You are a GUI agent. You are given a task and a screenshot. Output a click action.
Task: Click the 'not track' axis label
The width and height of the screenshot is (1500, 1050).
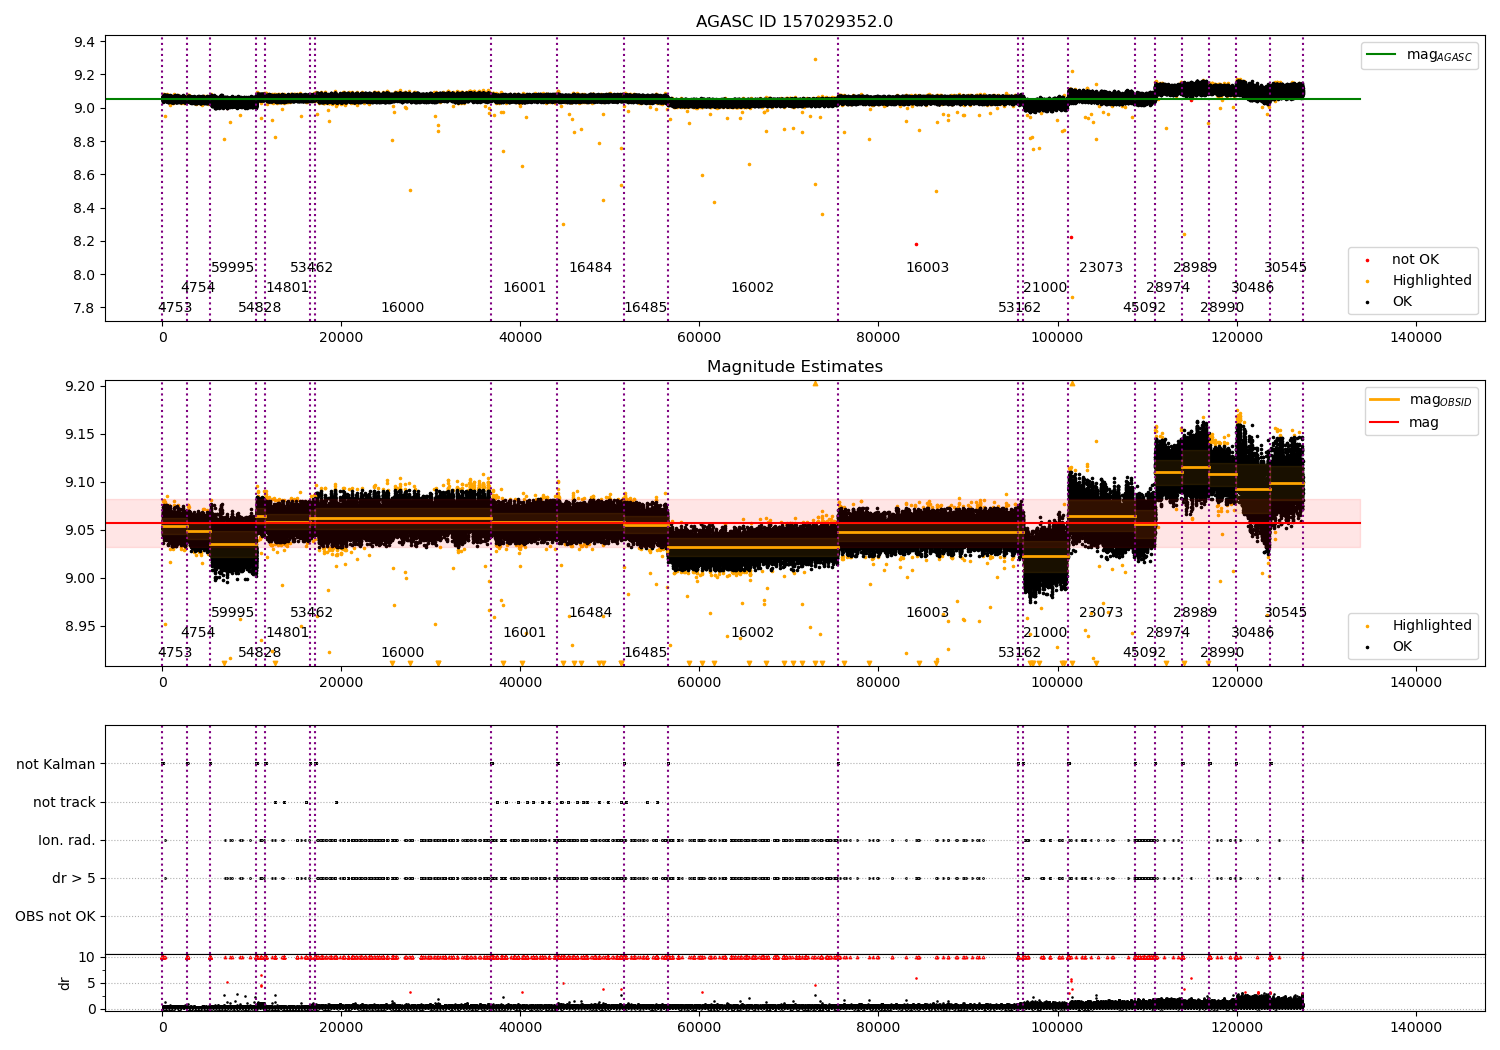(x=64, y=803)
